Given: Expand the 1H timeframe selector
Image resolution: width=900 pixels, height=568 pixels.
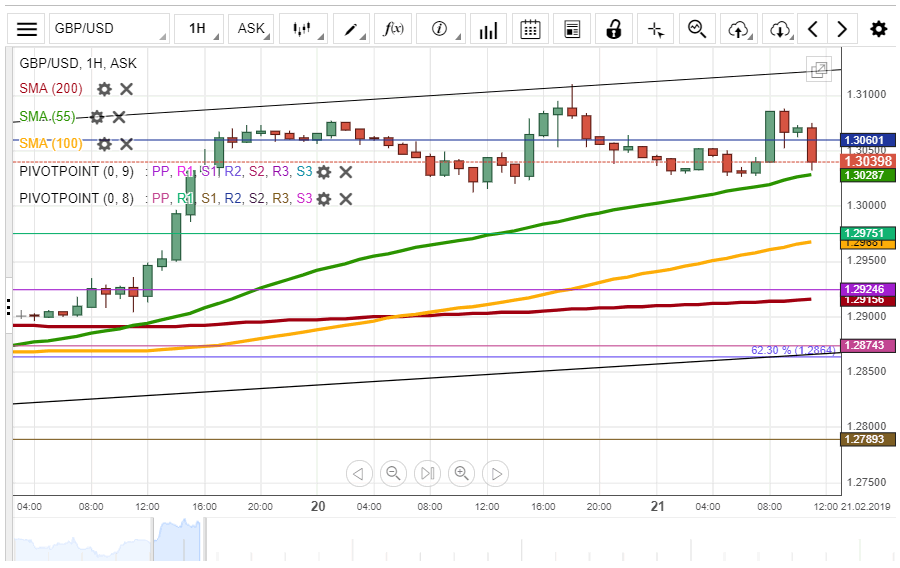Looking at the screenshot, I should click(x=200, y=29).
